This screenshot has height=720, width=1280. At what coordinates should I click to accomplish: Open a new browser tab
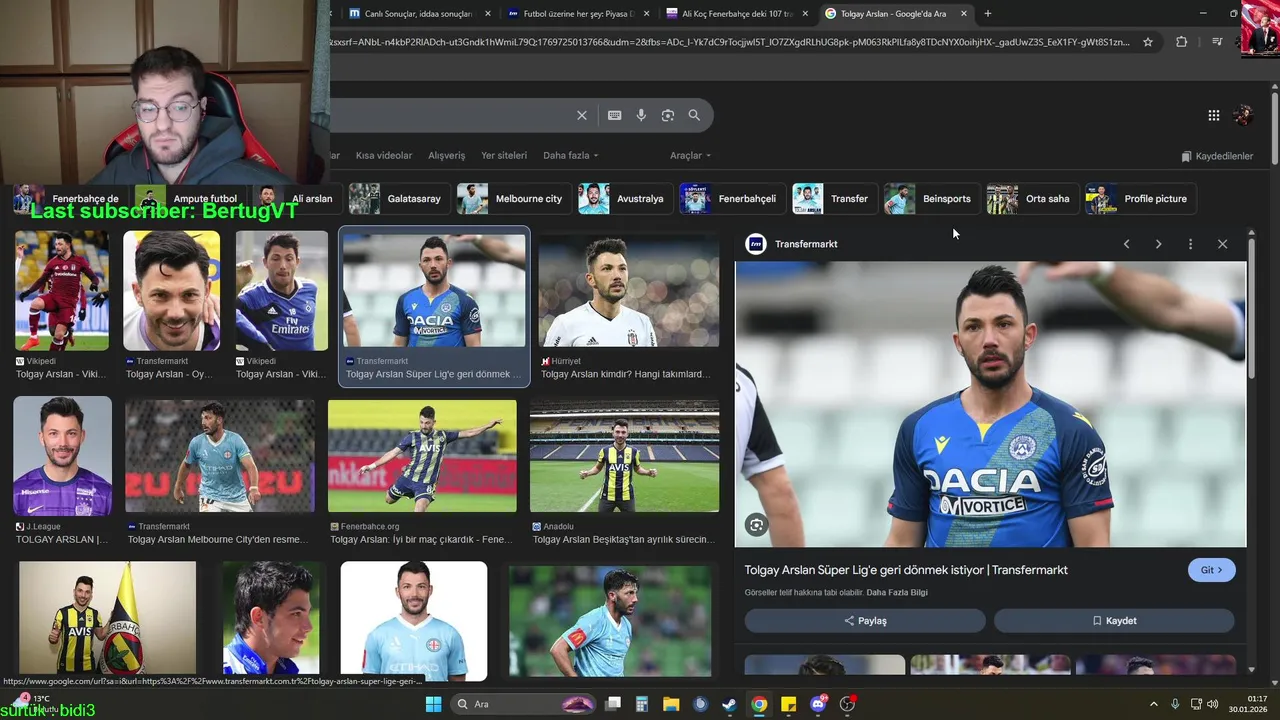click(x=987, y=13)
